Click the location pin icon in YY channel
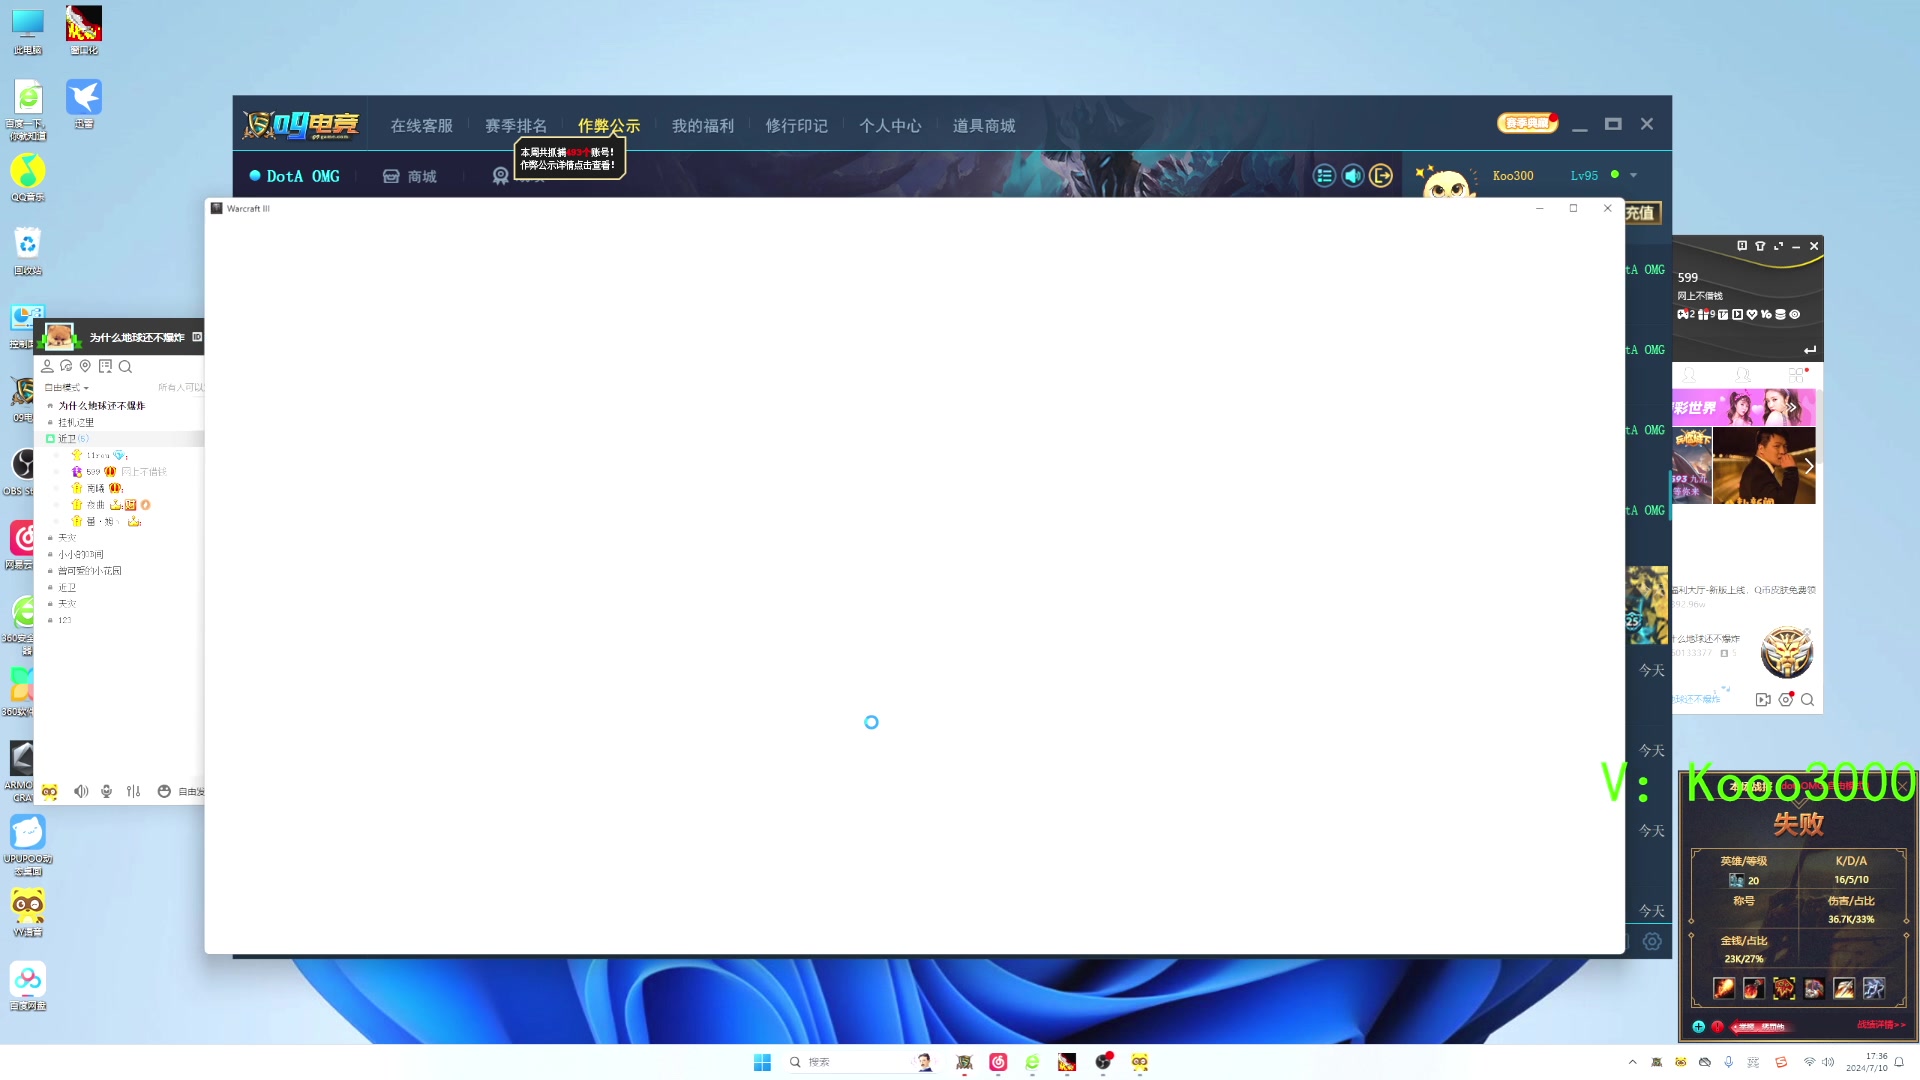Image resolution: width=1920 pixels, height=1080 pixels. click(85, 366)
